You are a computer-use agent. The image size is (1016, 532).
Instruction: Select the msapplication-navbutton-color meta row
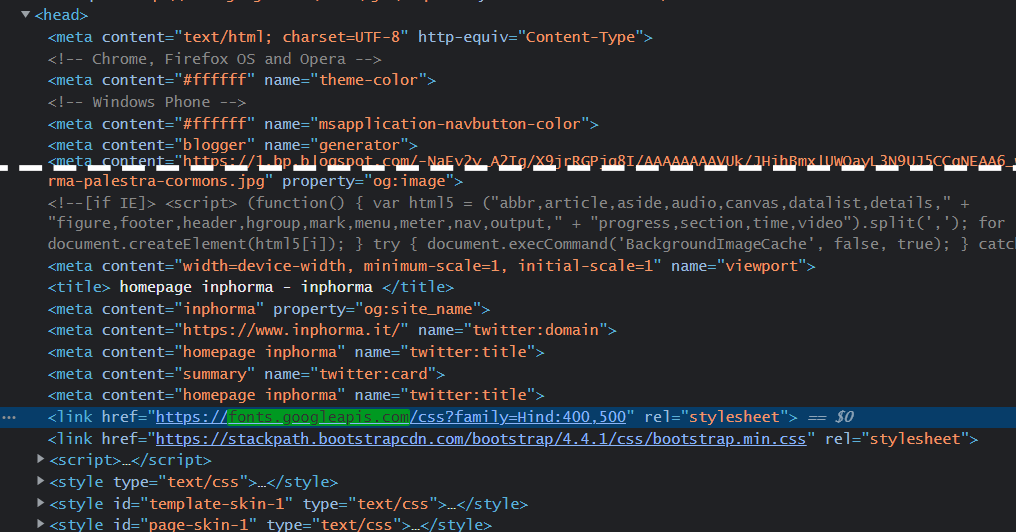323,124
